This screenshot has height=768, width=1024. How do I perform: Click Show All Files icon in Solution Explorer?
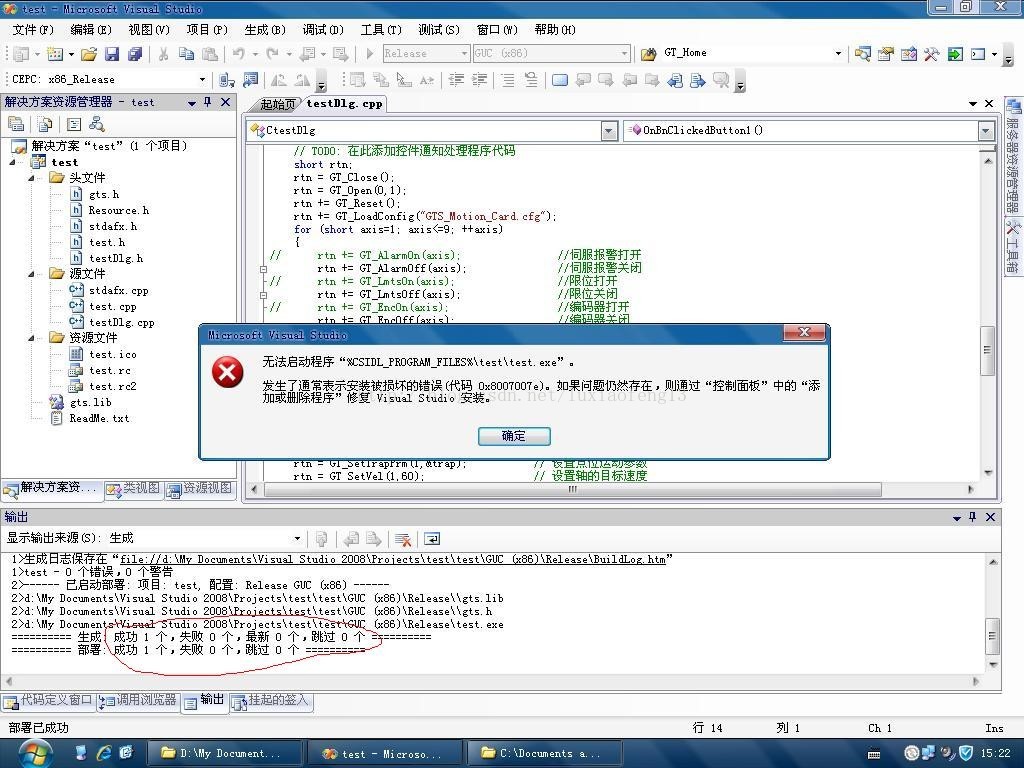click(44, 123)
